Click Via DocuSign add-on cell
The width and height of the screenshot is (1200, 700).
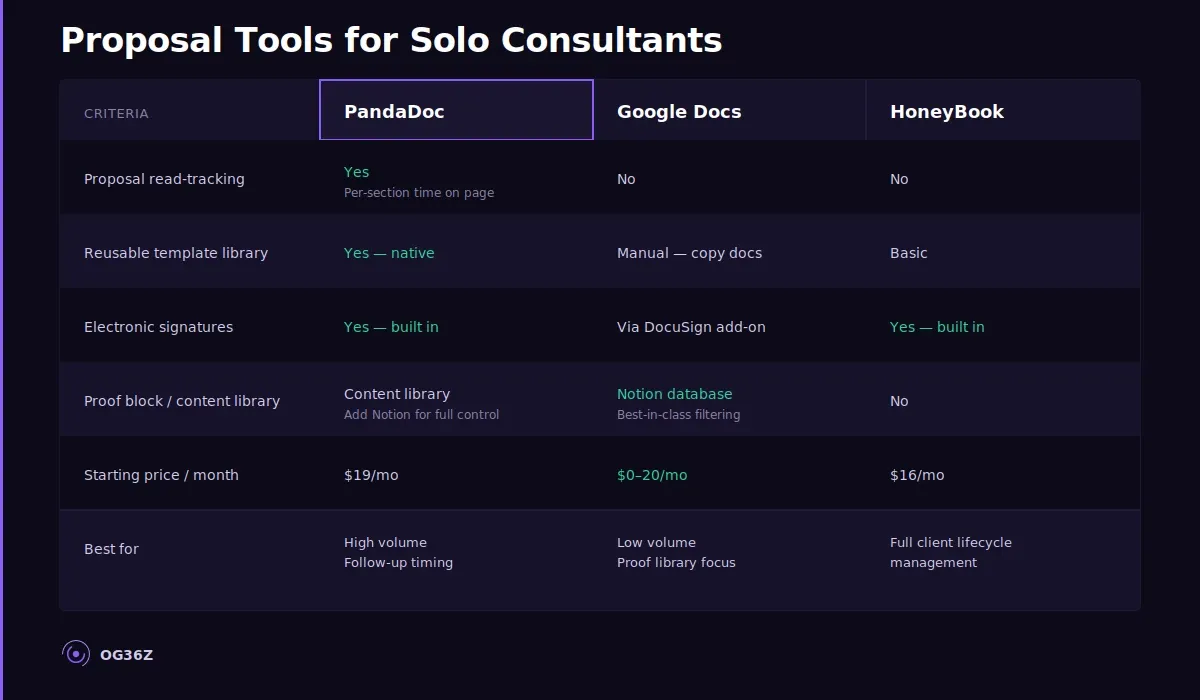pos(691,326)
